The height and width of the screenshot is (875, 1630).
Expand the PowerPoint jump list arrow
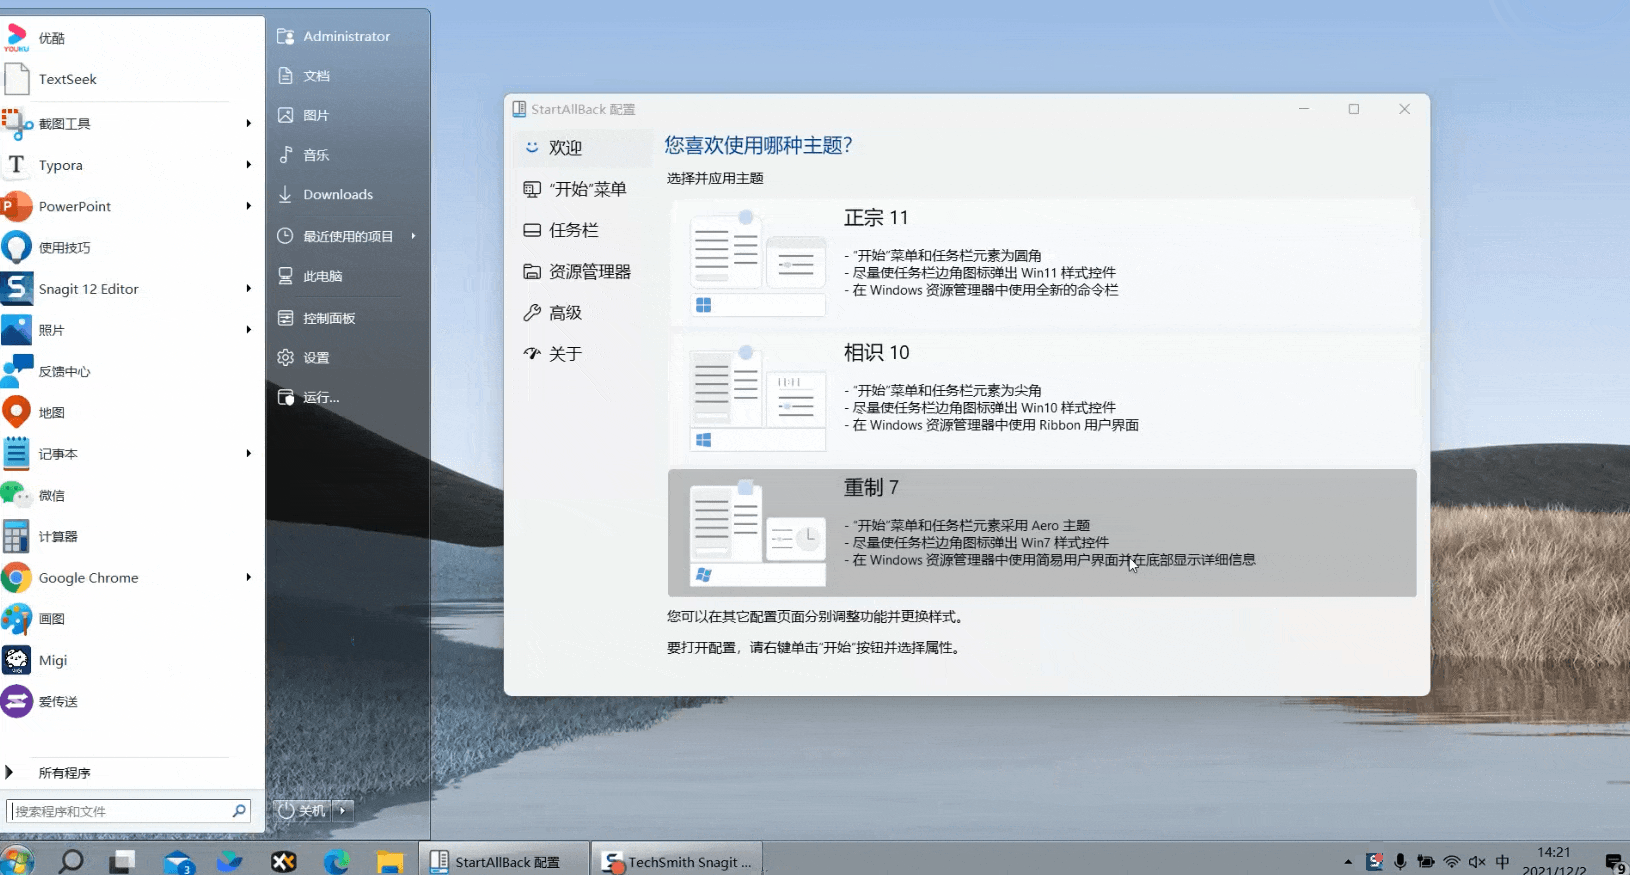[248, 206]
